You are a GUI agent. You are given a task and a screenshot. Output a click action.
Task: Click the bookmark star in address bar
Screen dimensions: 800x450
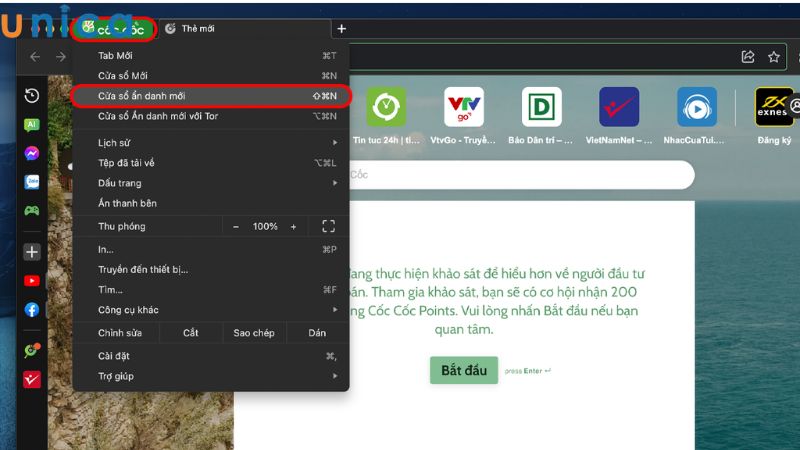774,57
